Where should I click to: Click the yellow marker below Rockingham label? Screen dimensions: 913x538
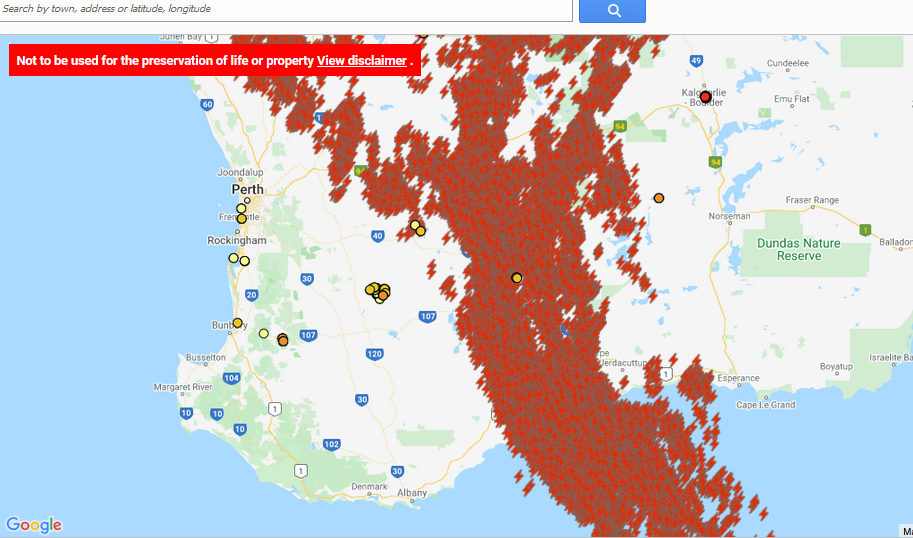tap(234, 258)
